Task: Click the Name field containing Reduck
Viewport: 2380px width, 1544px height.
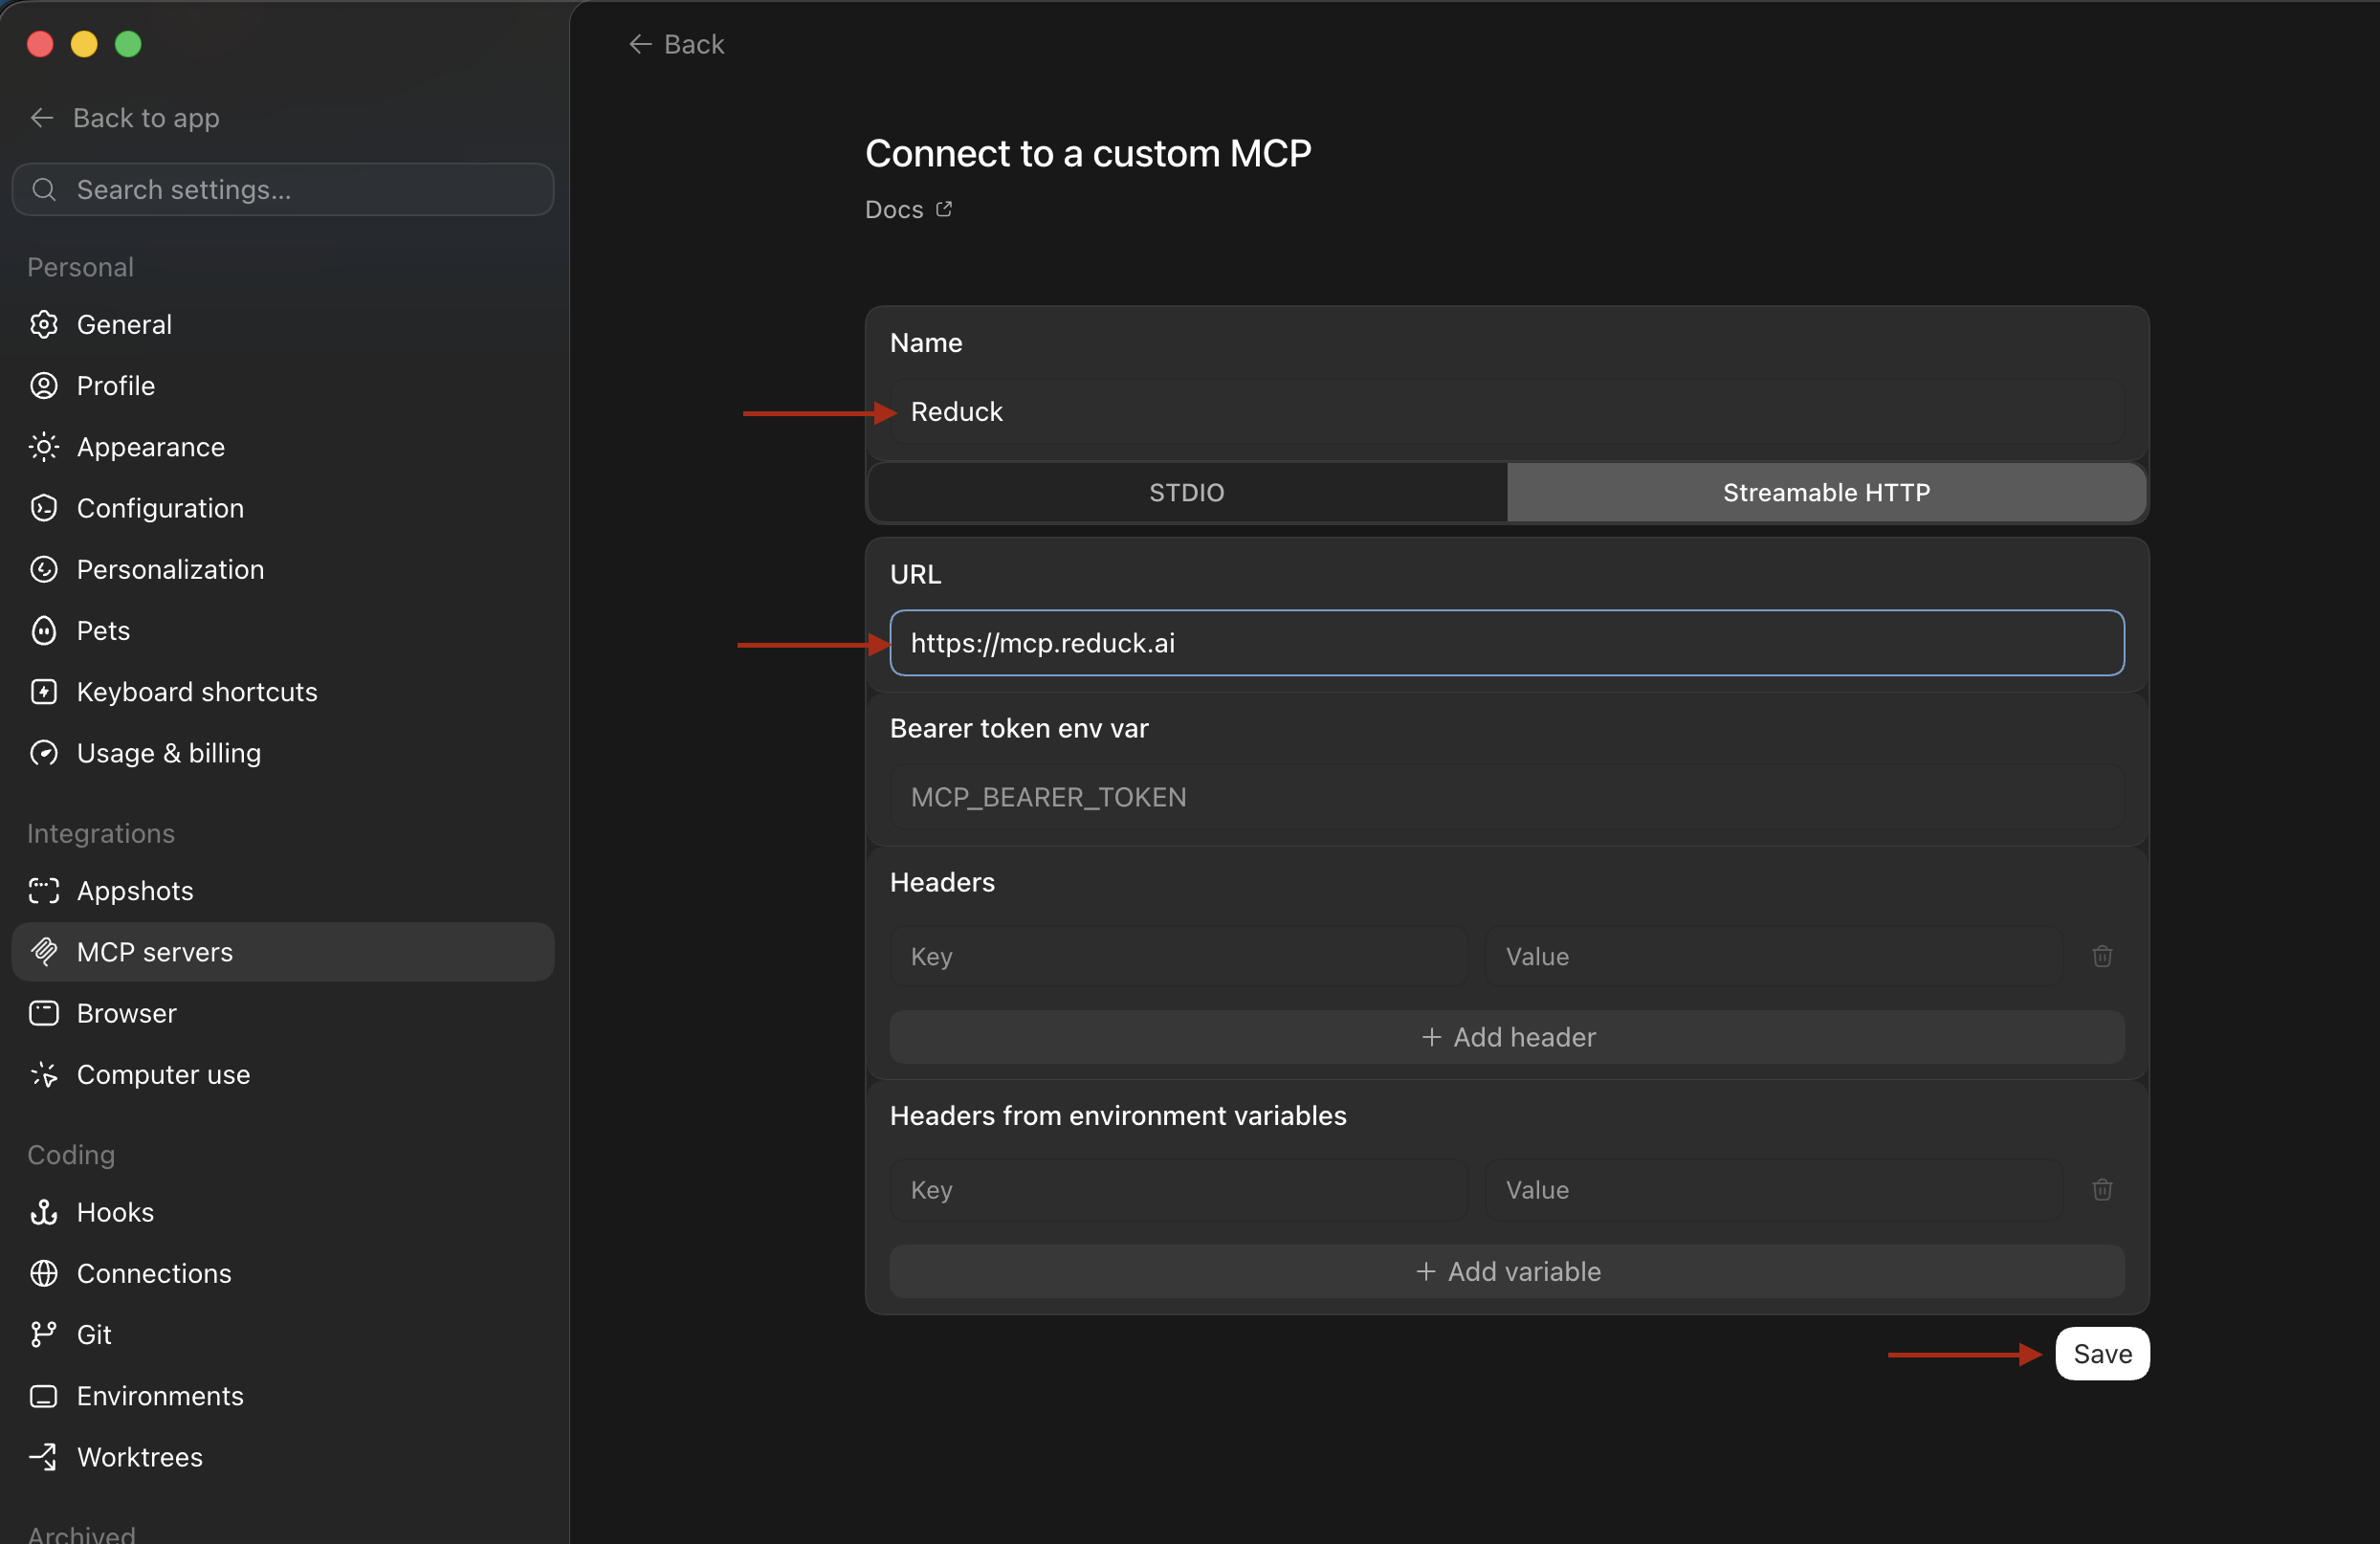Action: (1507, 411)
